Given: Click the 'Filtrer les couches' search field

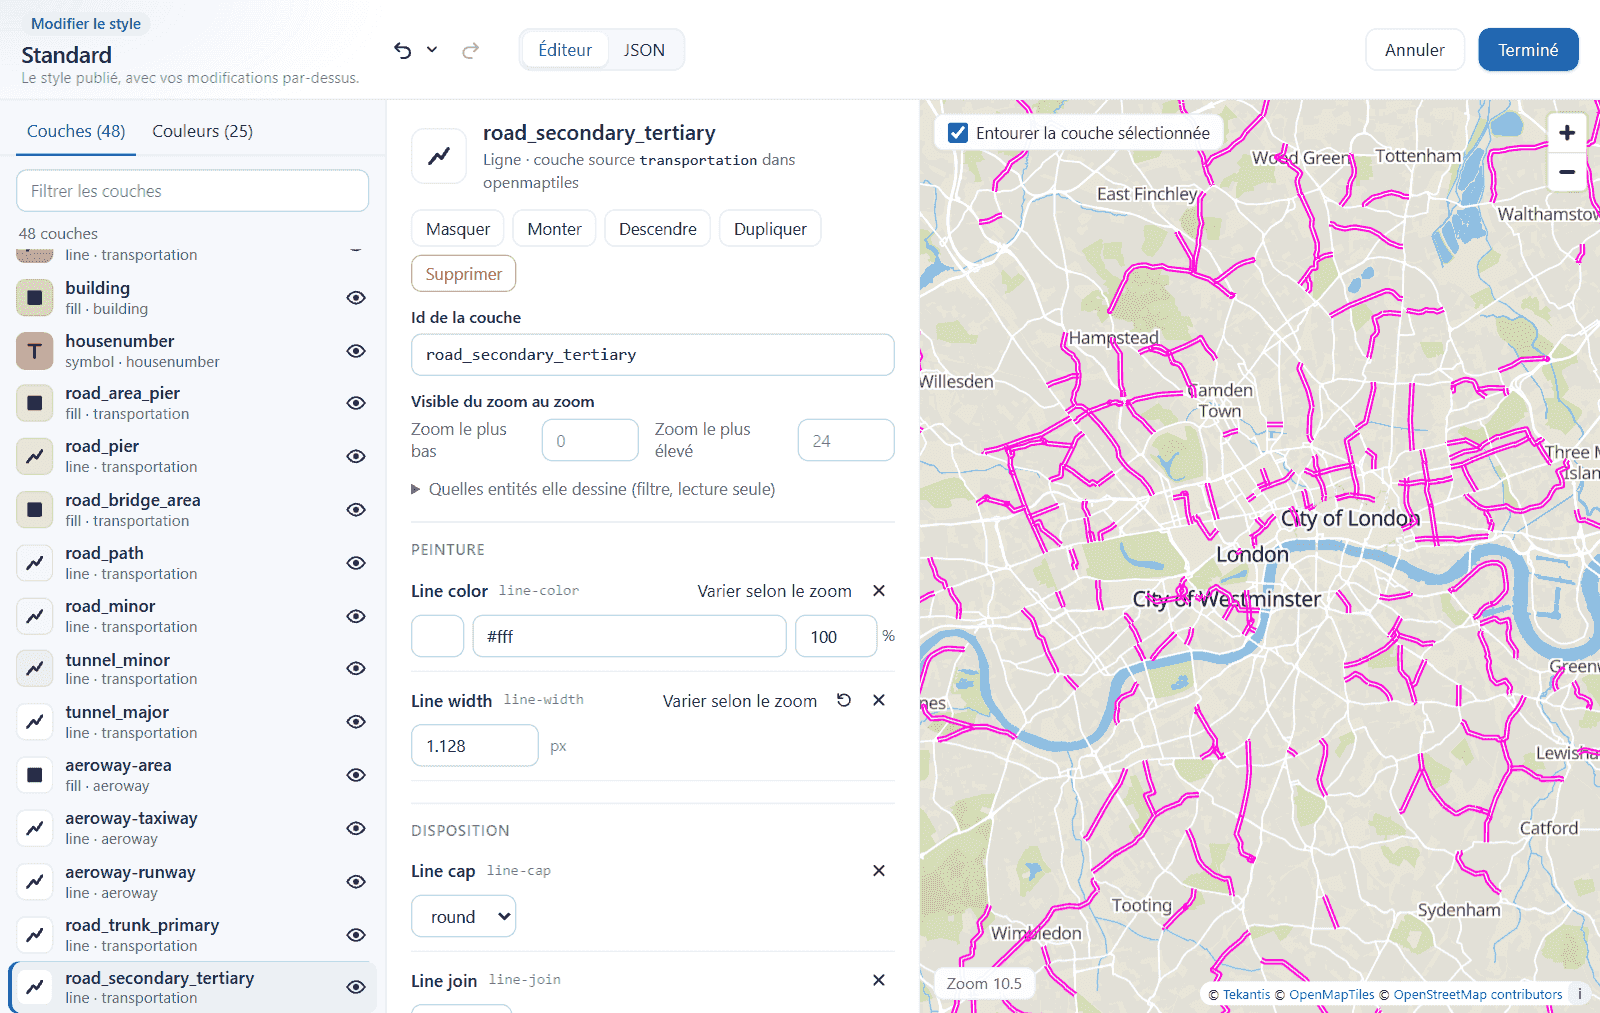Looking at the screenshot, I should tap(192, 191).
